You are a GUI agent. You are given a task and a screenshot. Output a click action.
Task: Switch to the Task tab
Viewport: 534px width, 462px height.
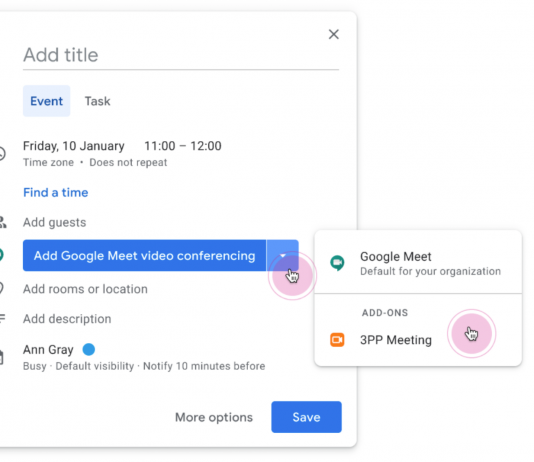coord(97,101)
